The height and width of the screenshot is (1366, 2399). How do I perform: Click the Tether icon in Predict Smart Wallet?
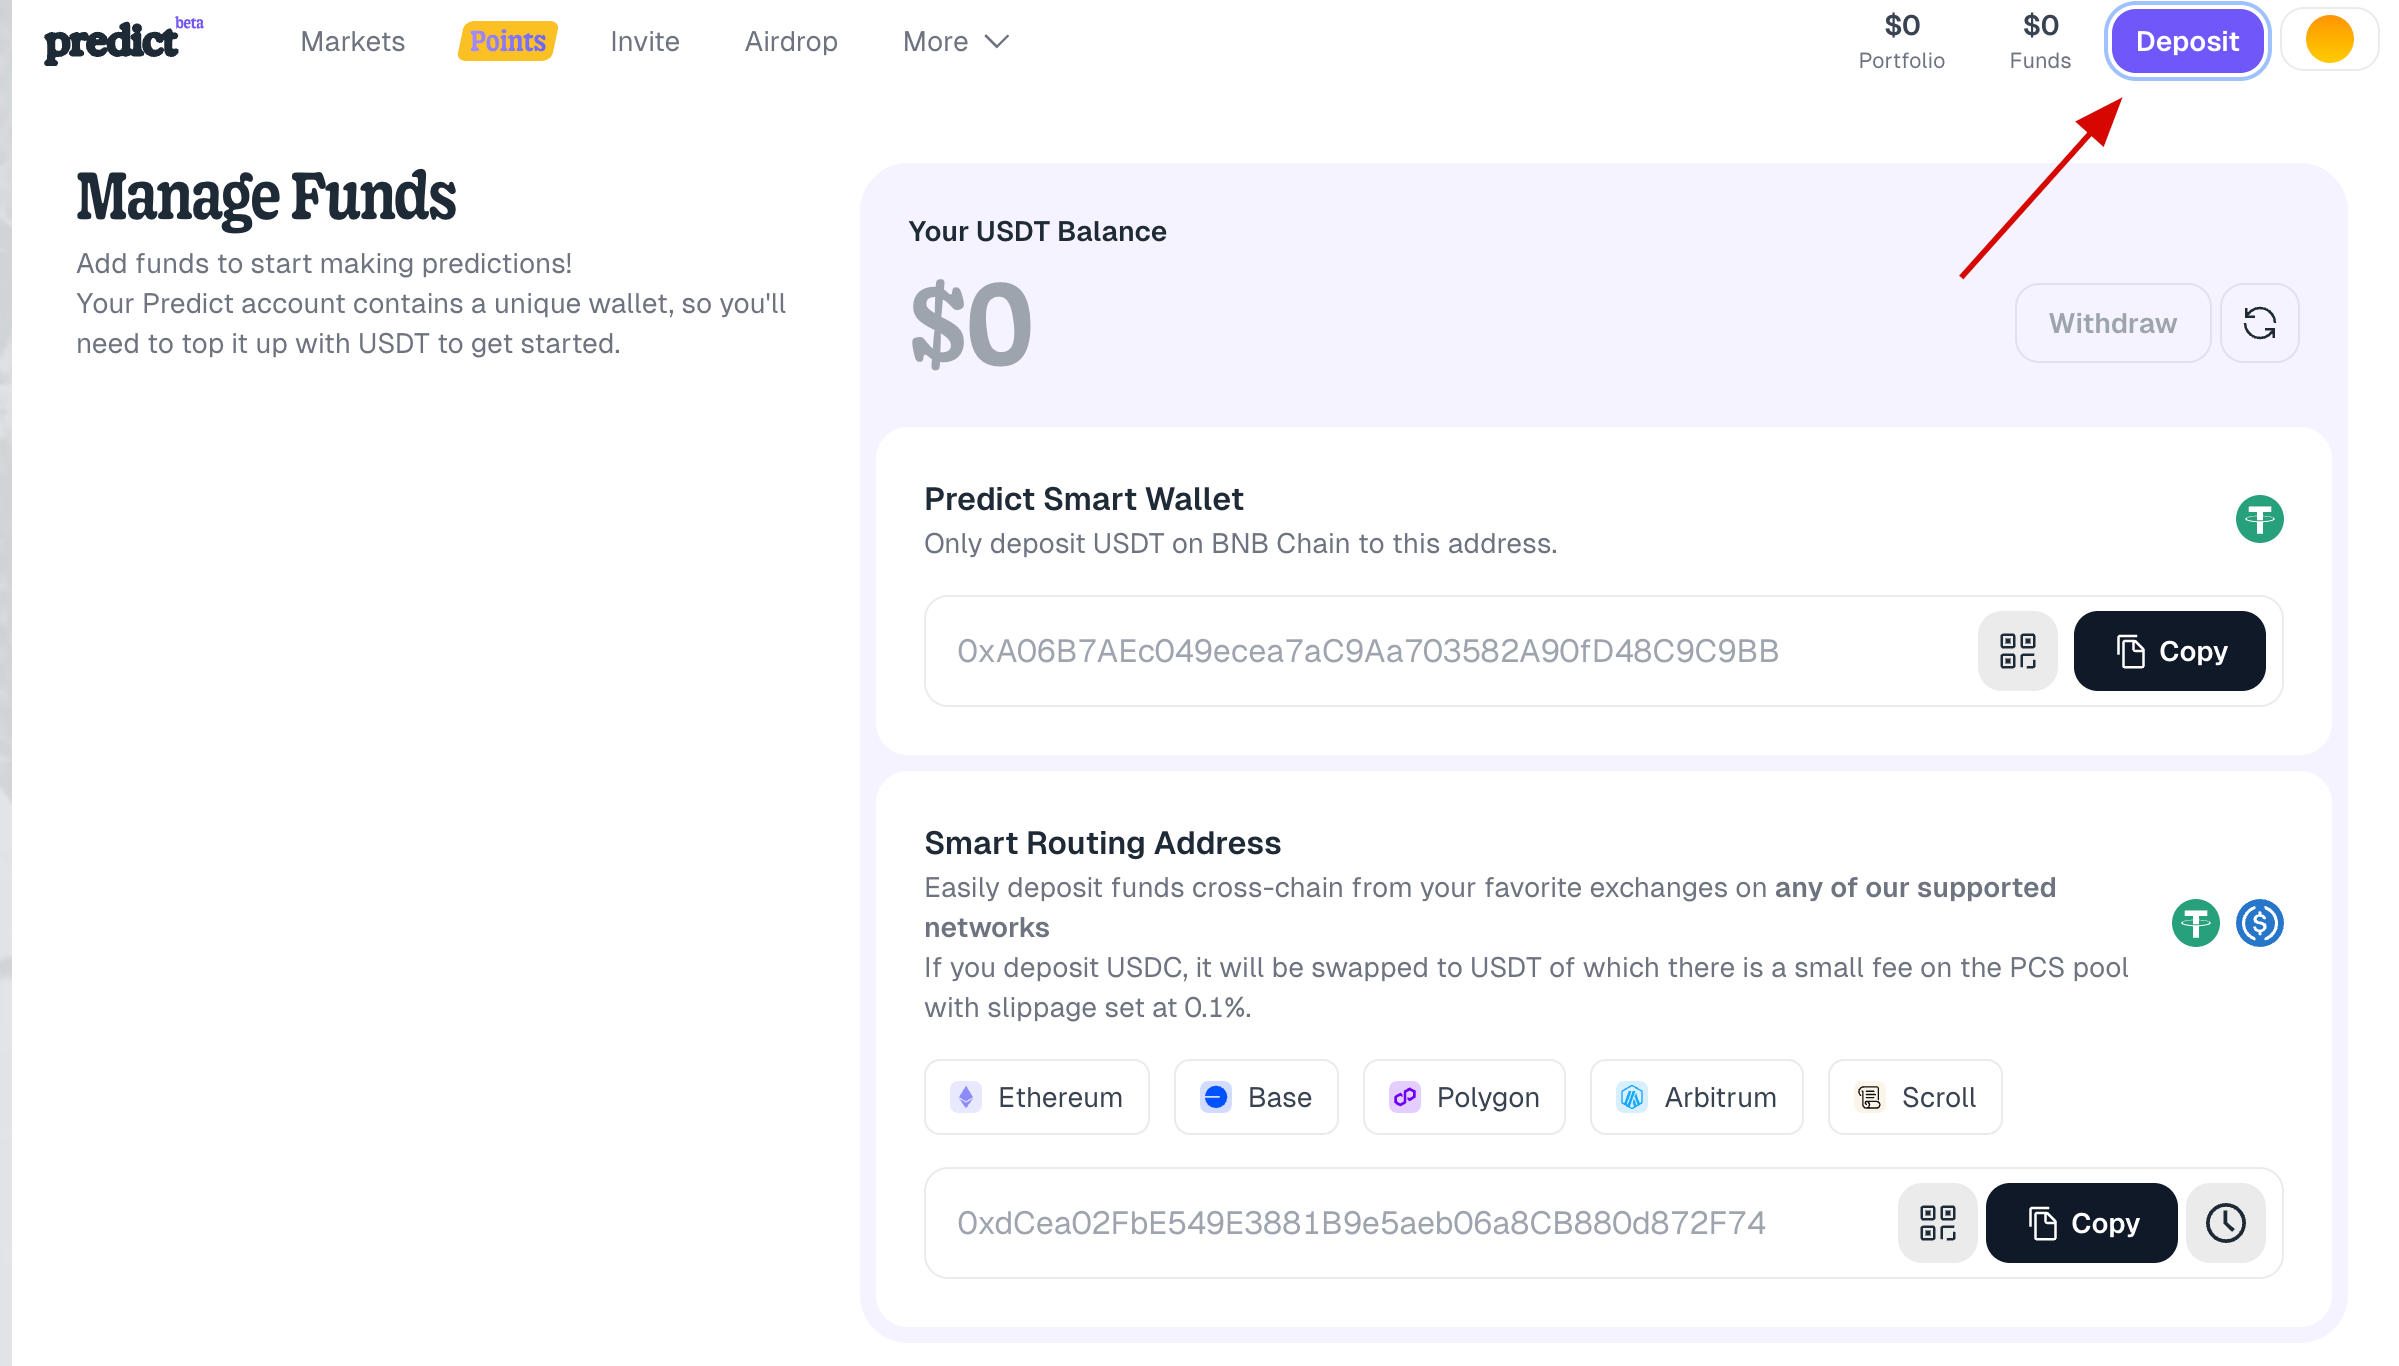(x=2259, y=519)
